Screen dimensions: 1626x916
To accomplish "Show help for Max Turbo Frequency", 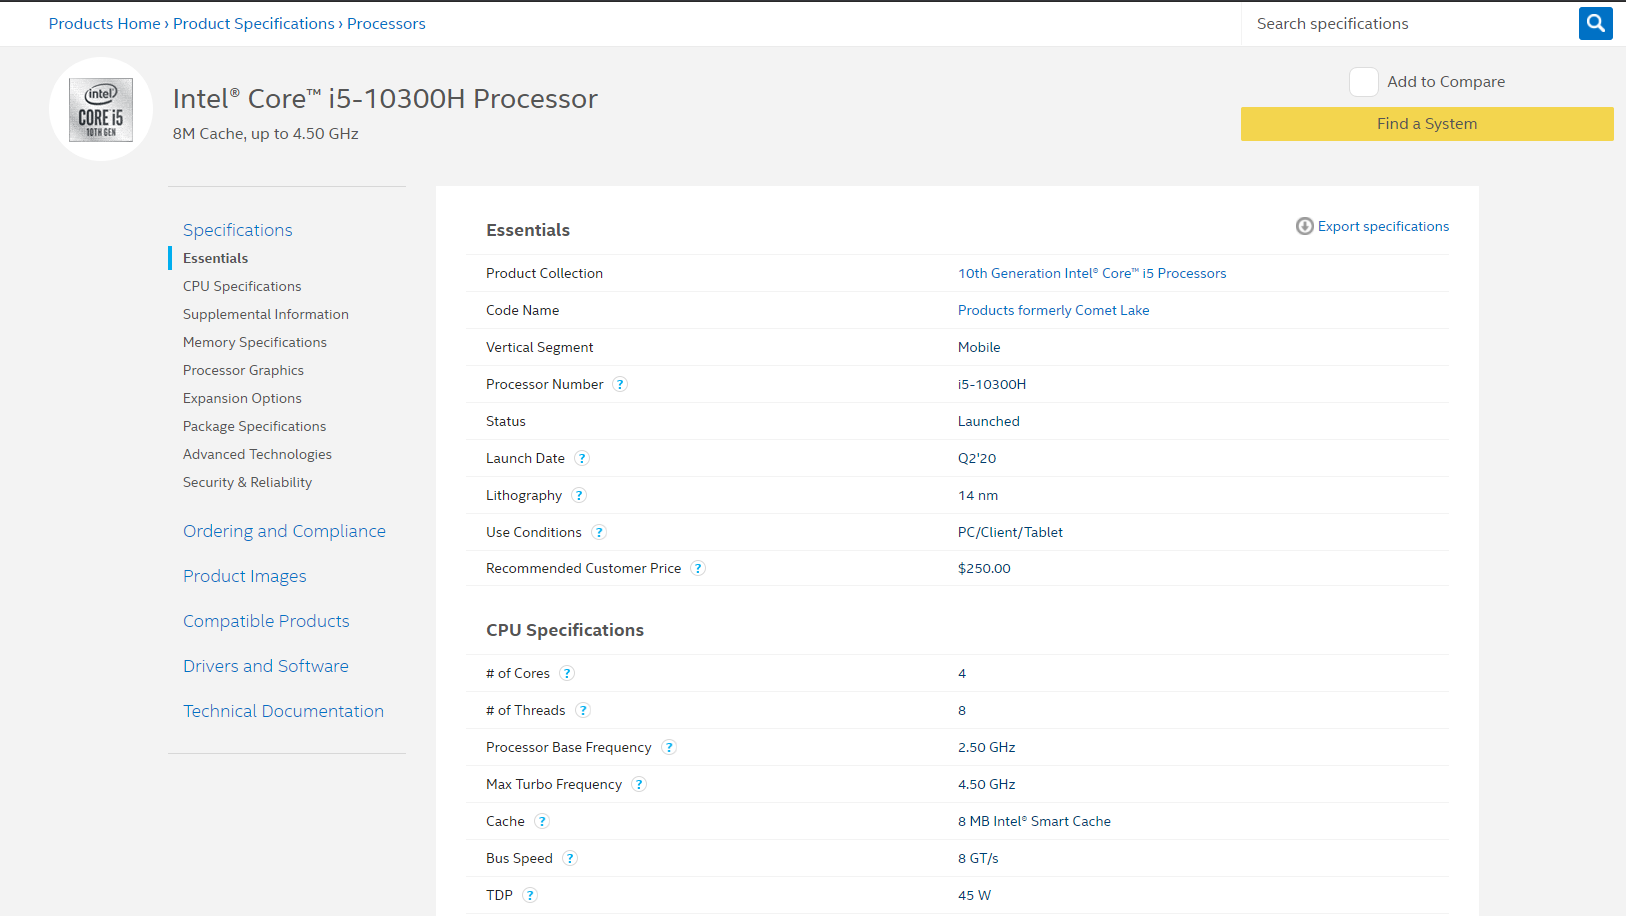I will click(x=639, y=784).
